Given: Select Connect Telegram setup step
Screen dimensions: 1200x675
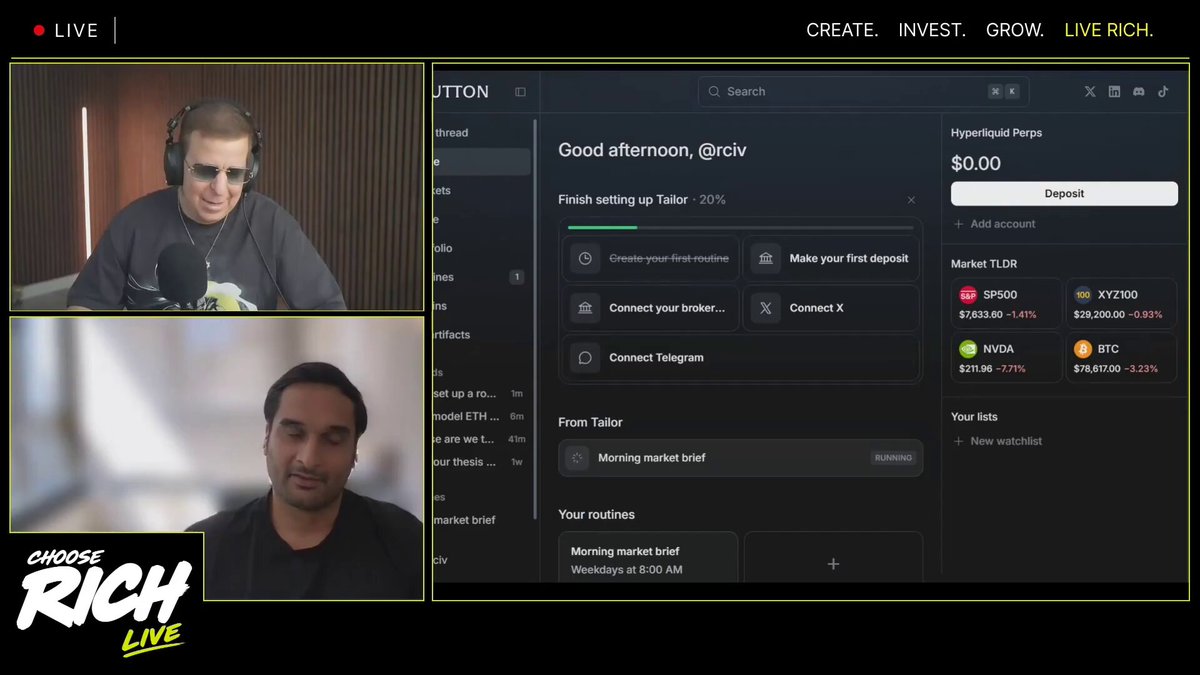Looking at the screenshot, I should coord(740,358).
